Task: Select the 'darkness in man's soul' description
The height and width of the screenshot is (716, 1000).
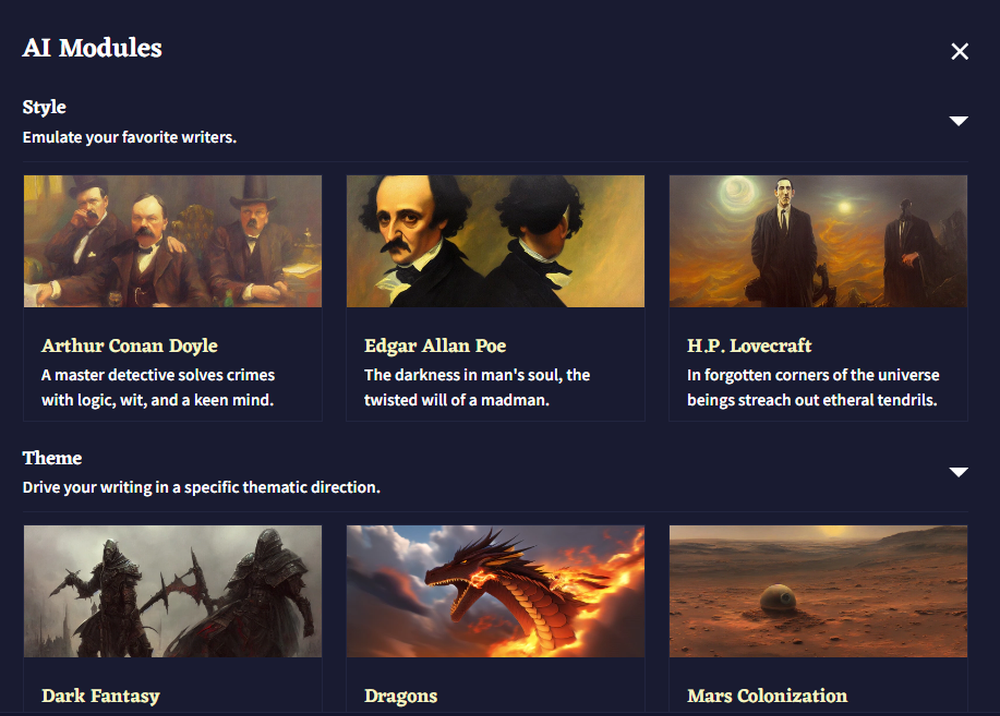Action: click(477, 387)
